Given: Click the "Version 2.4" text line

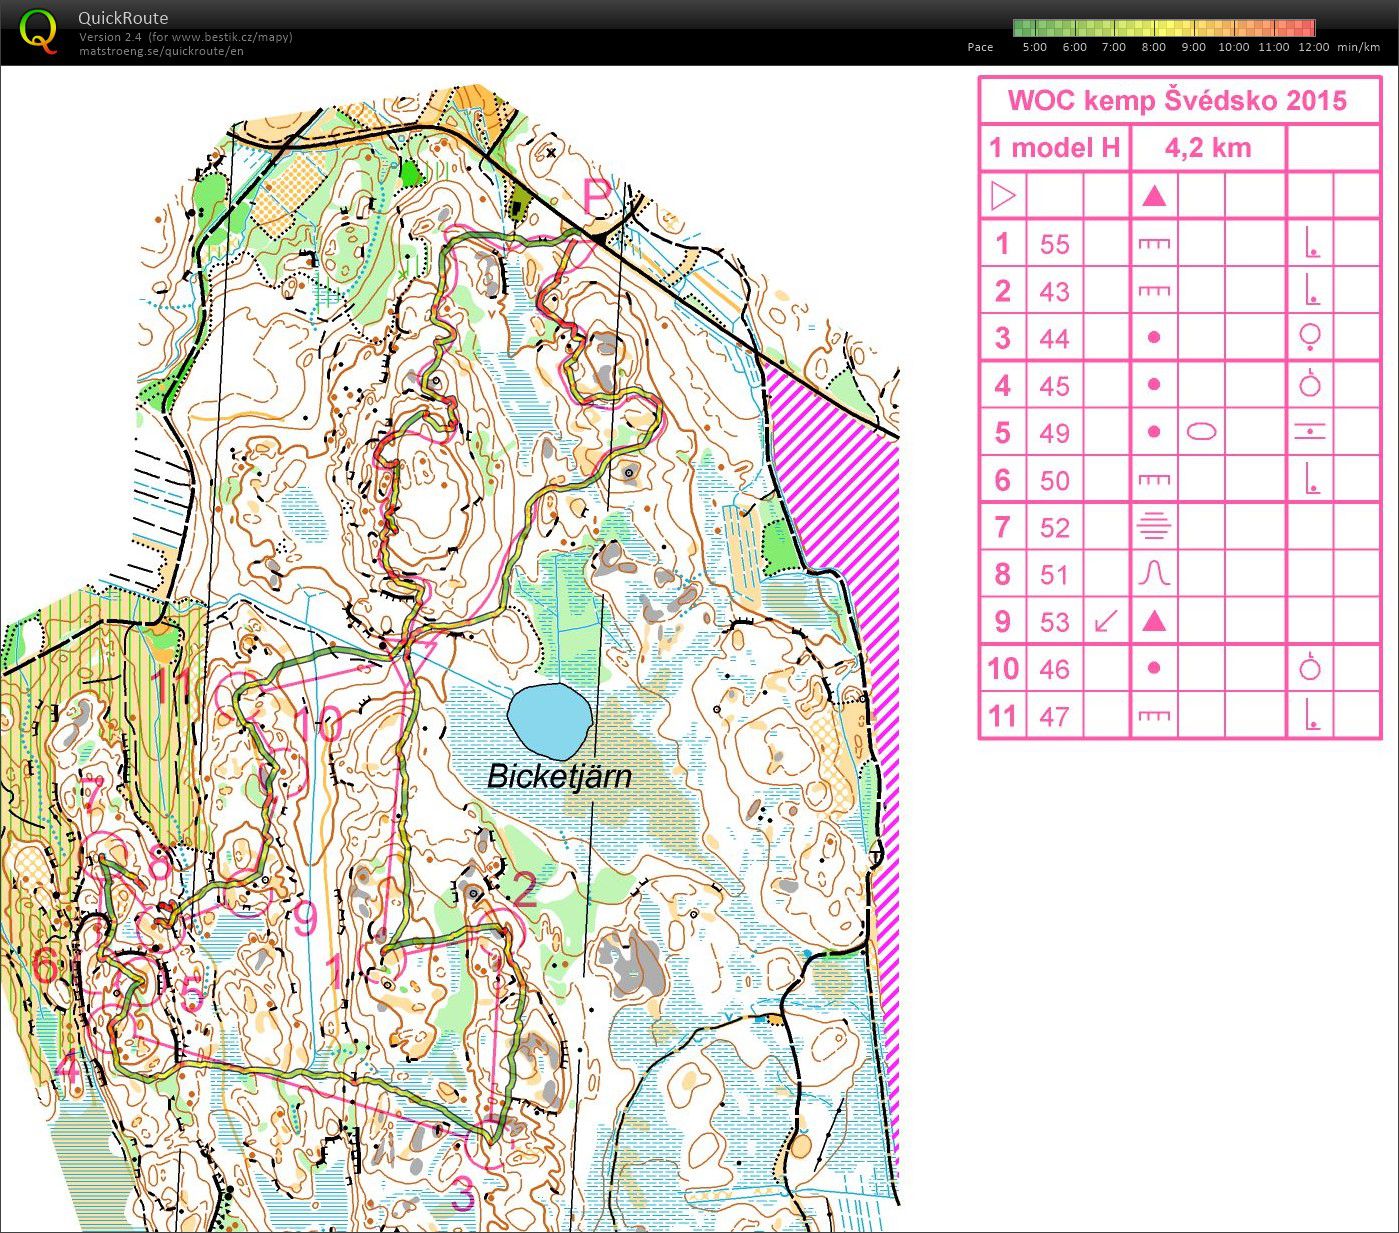Looking at the screenshot, I should 186,37.
